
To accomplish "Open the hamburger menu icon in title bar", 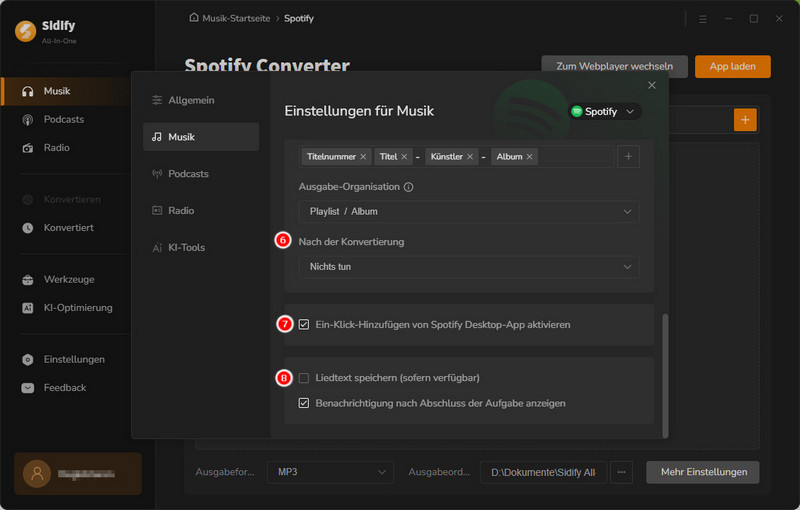I will pyautogui.click(x=703, y=19).
